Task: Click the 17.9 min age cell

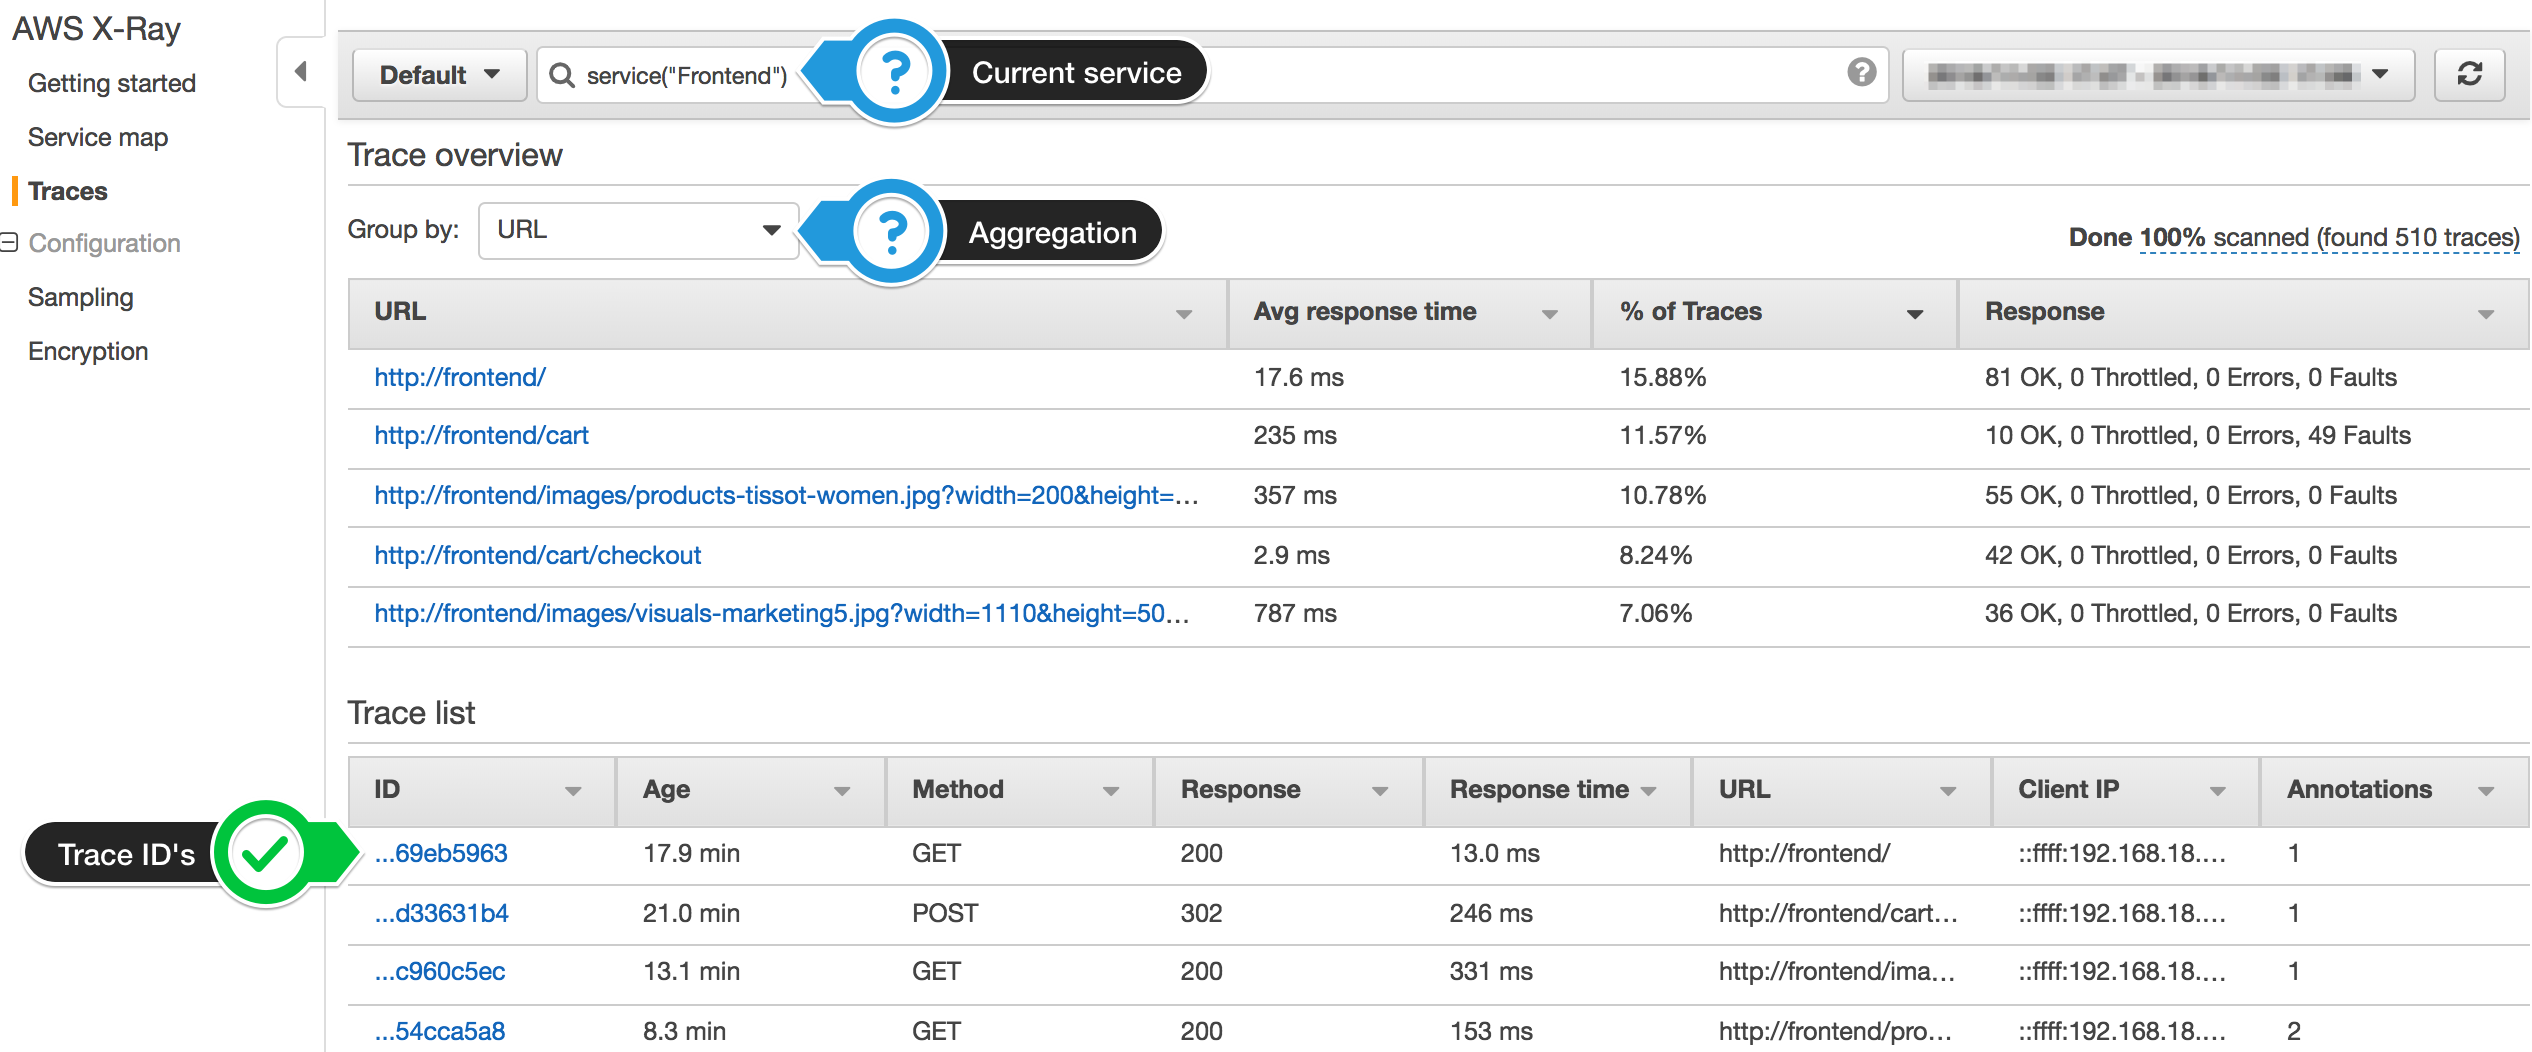Action: [691, 853]
